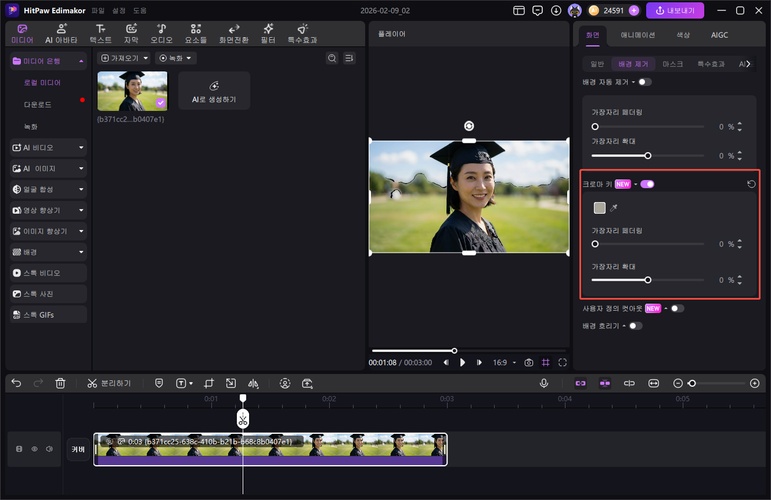Disable the 크로마 키 toggle
The image size is (771, 500).
point(647,184)
